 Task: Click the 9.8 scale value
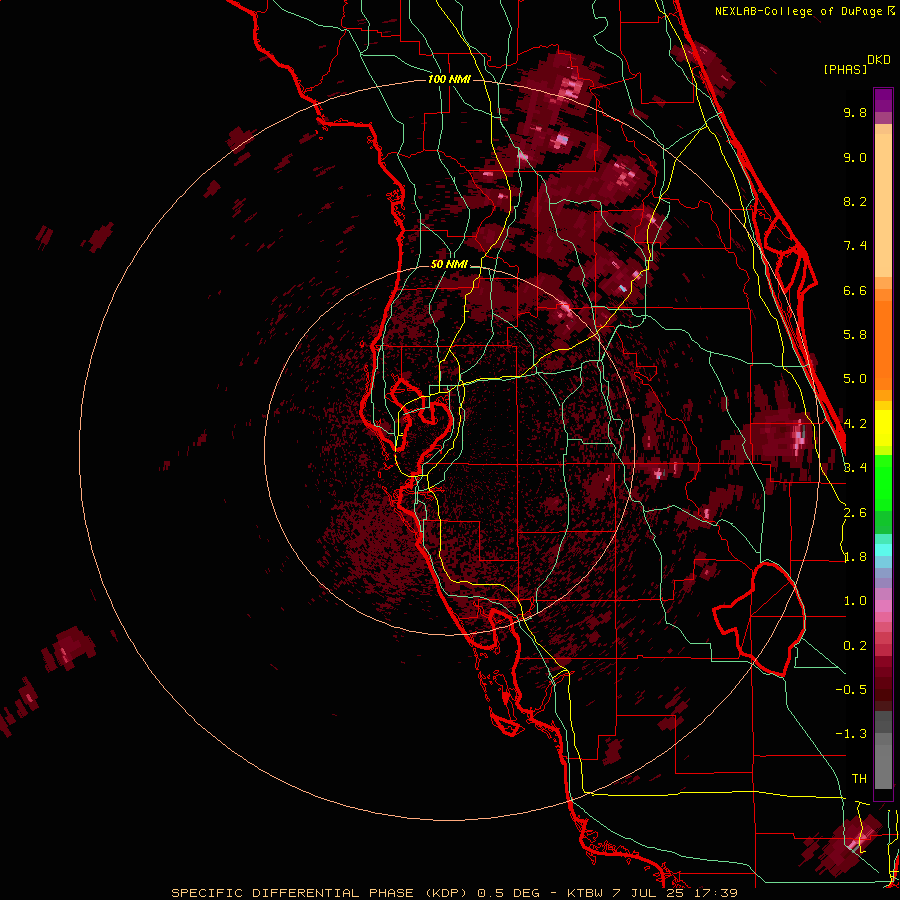855,112
